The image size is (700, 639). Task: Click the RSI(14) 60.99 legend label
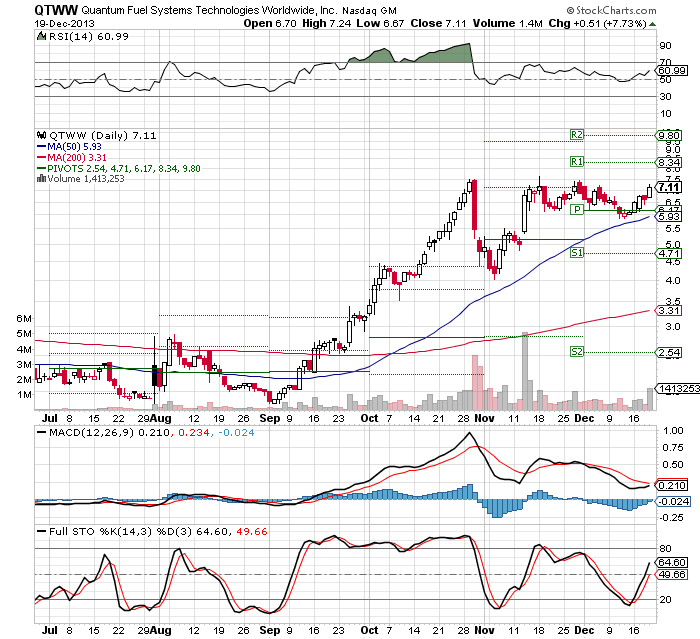(88, 36)
